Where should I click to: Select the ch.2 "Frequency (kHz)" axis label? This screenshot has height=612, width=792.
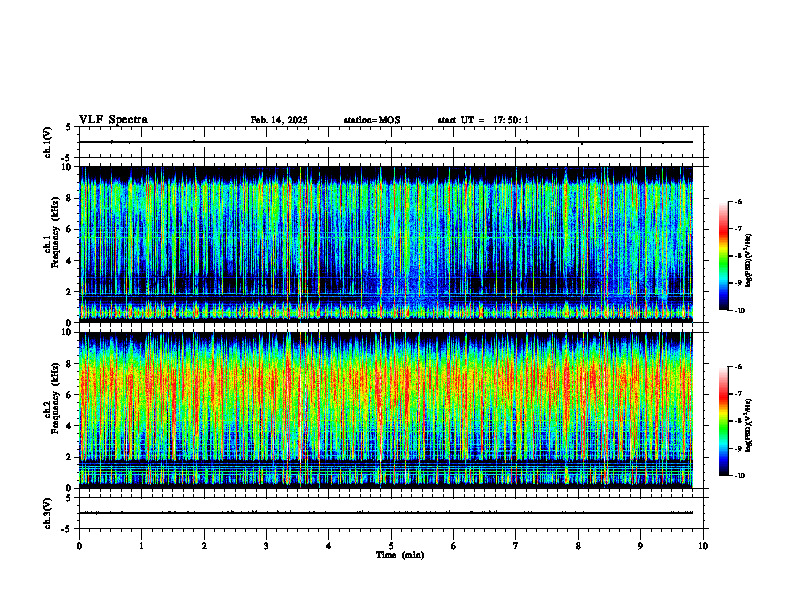point(55,398)
